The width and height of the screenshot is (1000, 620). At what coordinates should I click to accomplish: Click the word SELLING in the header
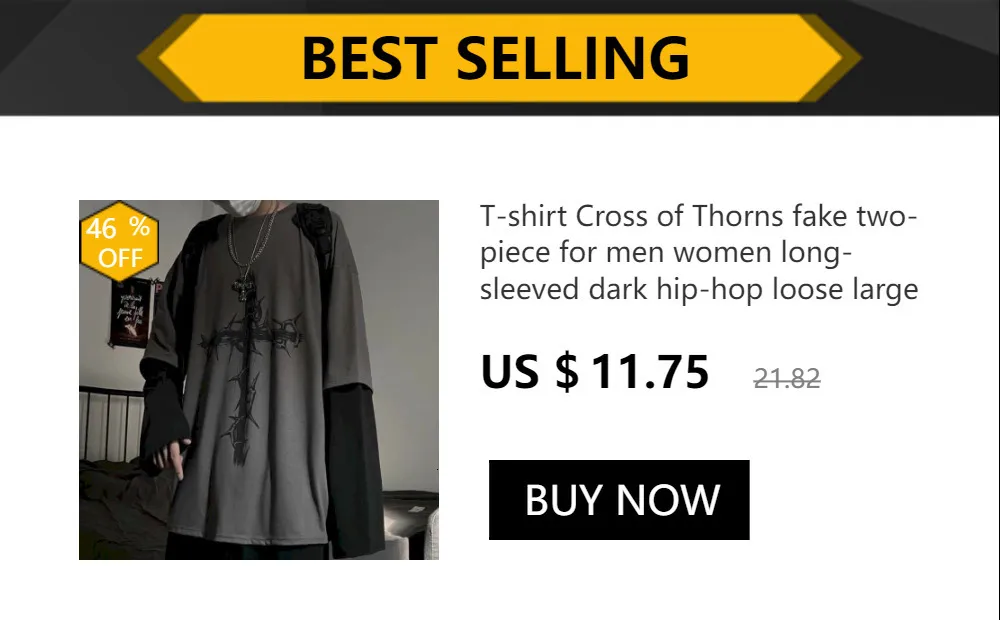pos(573,58)
